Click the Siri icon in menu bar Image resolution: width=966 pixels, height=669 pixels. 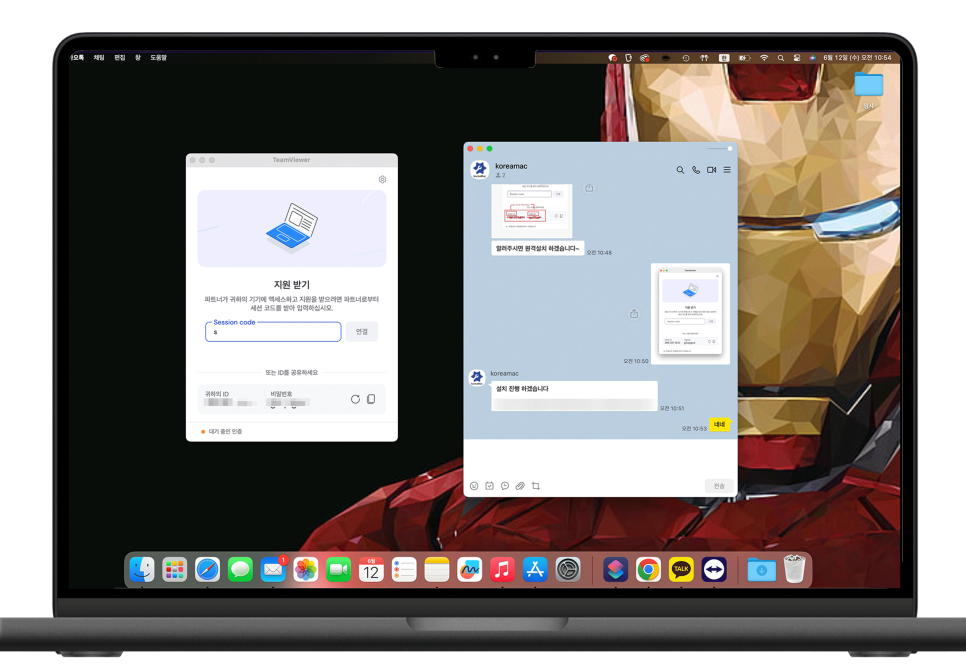[x=813, y=57]
